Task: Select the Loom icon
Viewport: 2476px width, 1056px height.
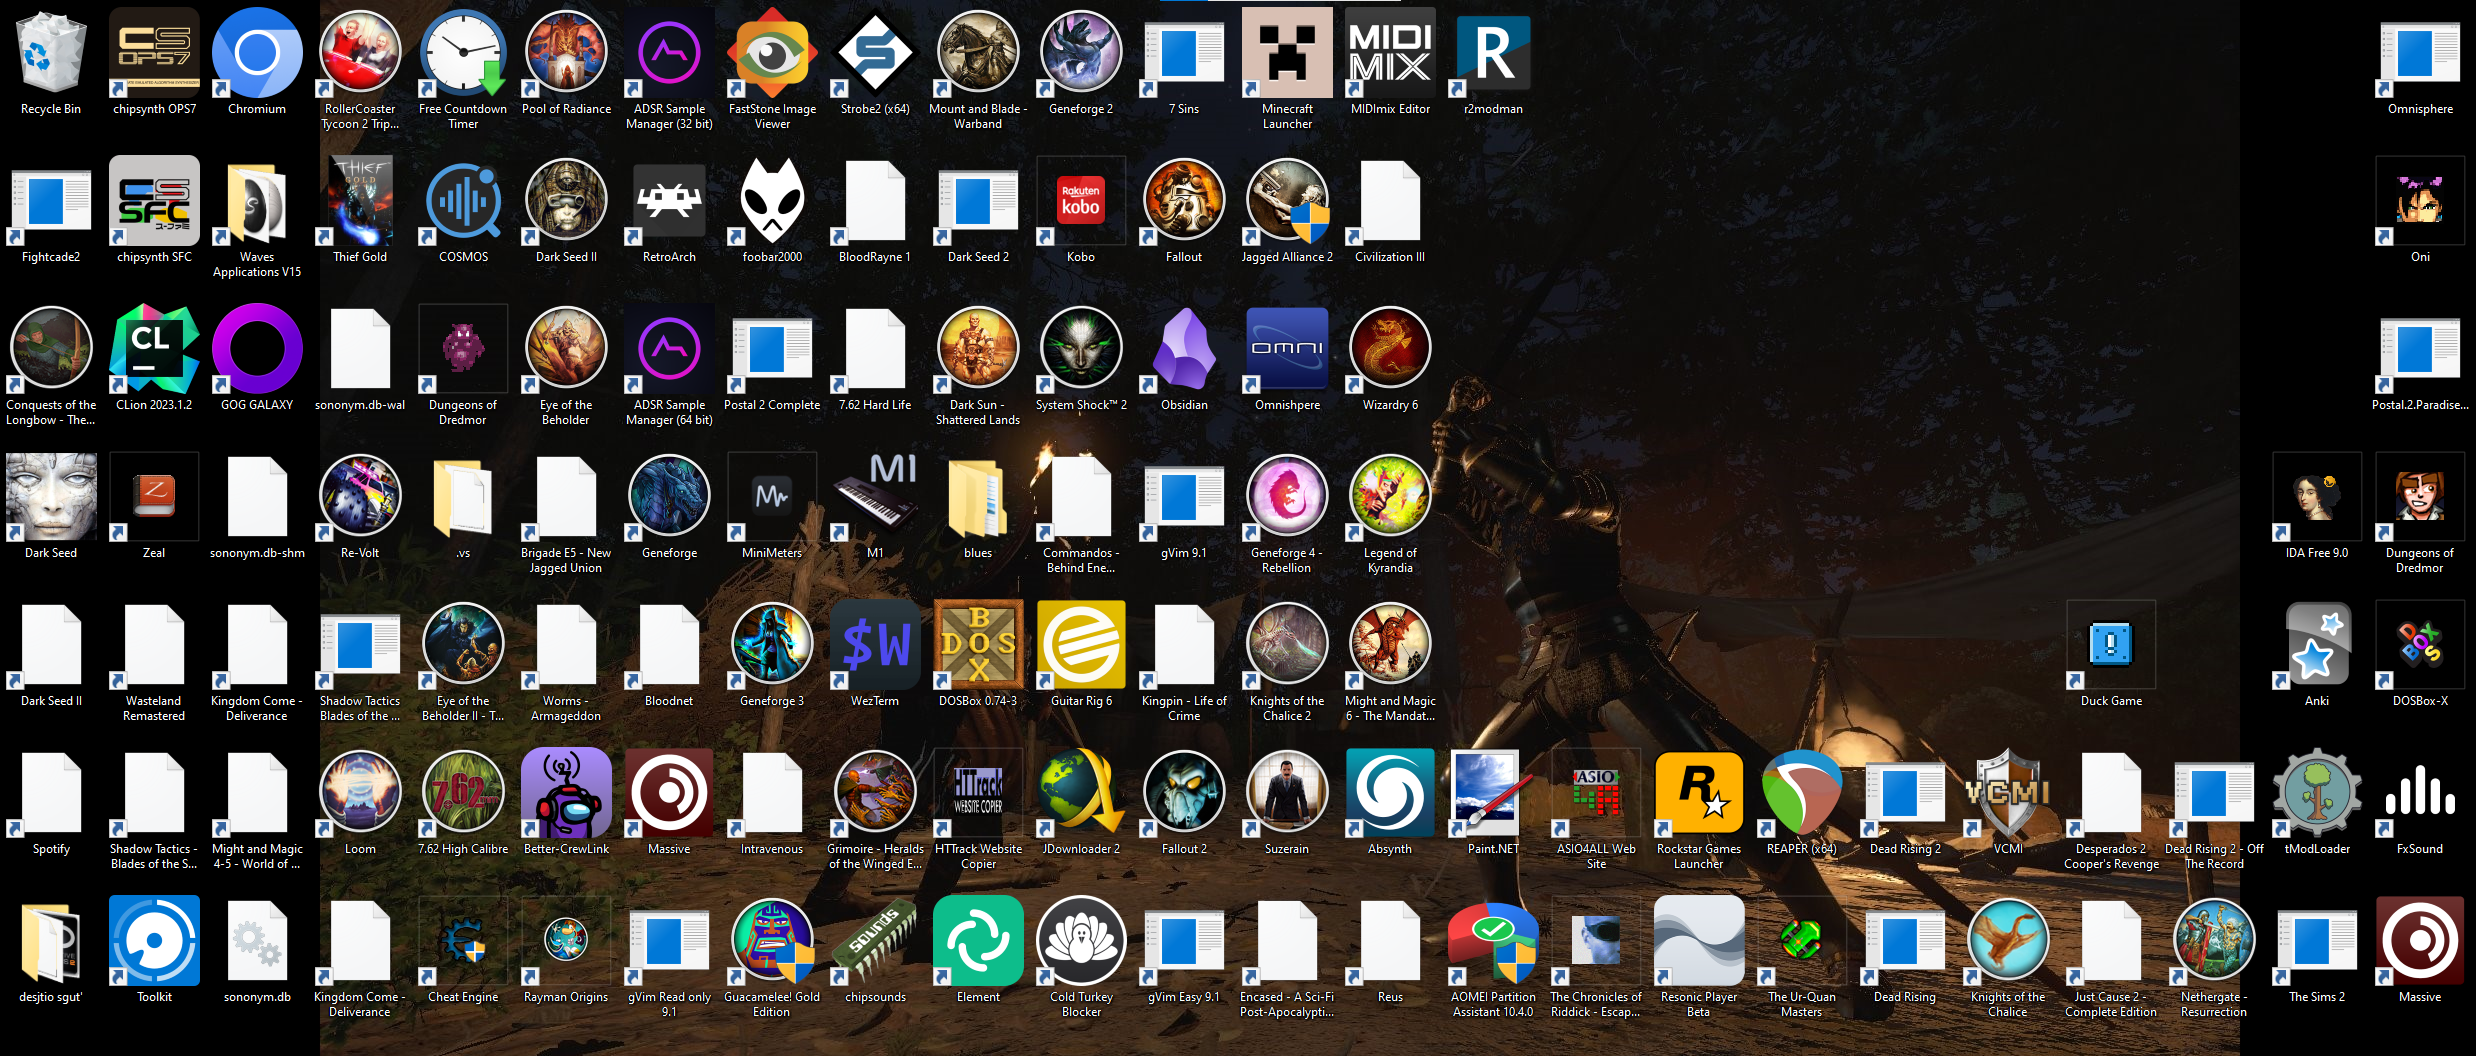Action: [x=360, y=793]
